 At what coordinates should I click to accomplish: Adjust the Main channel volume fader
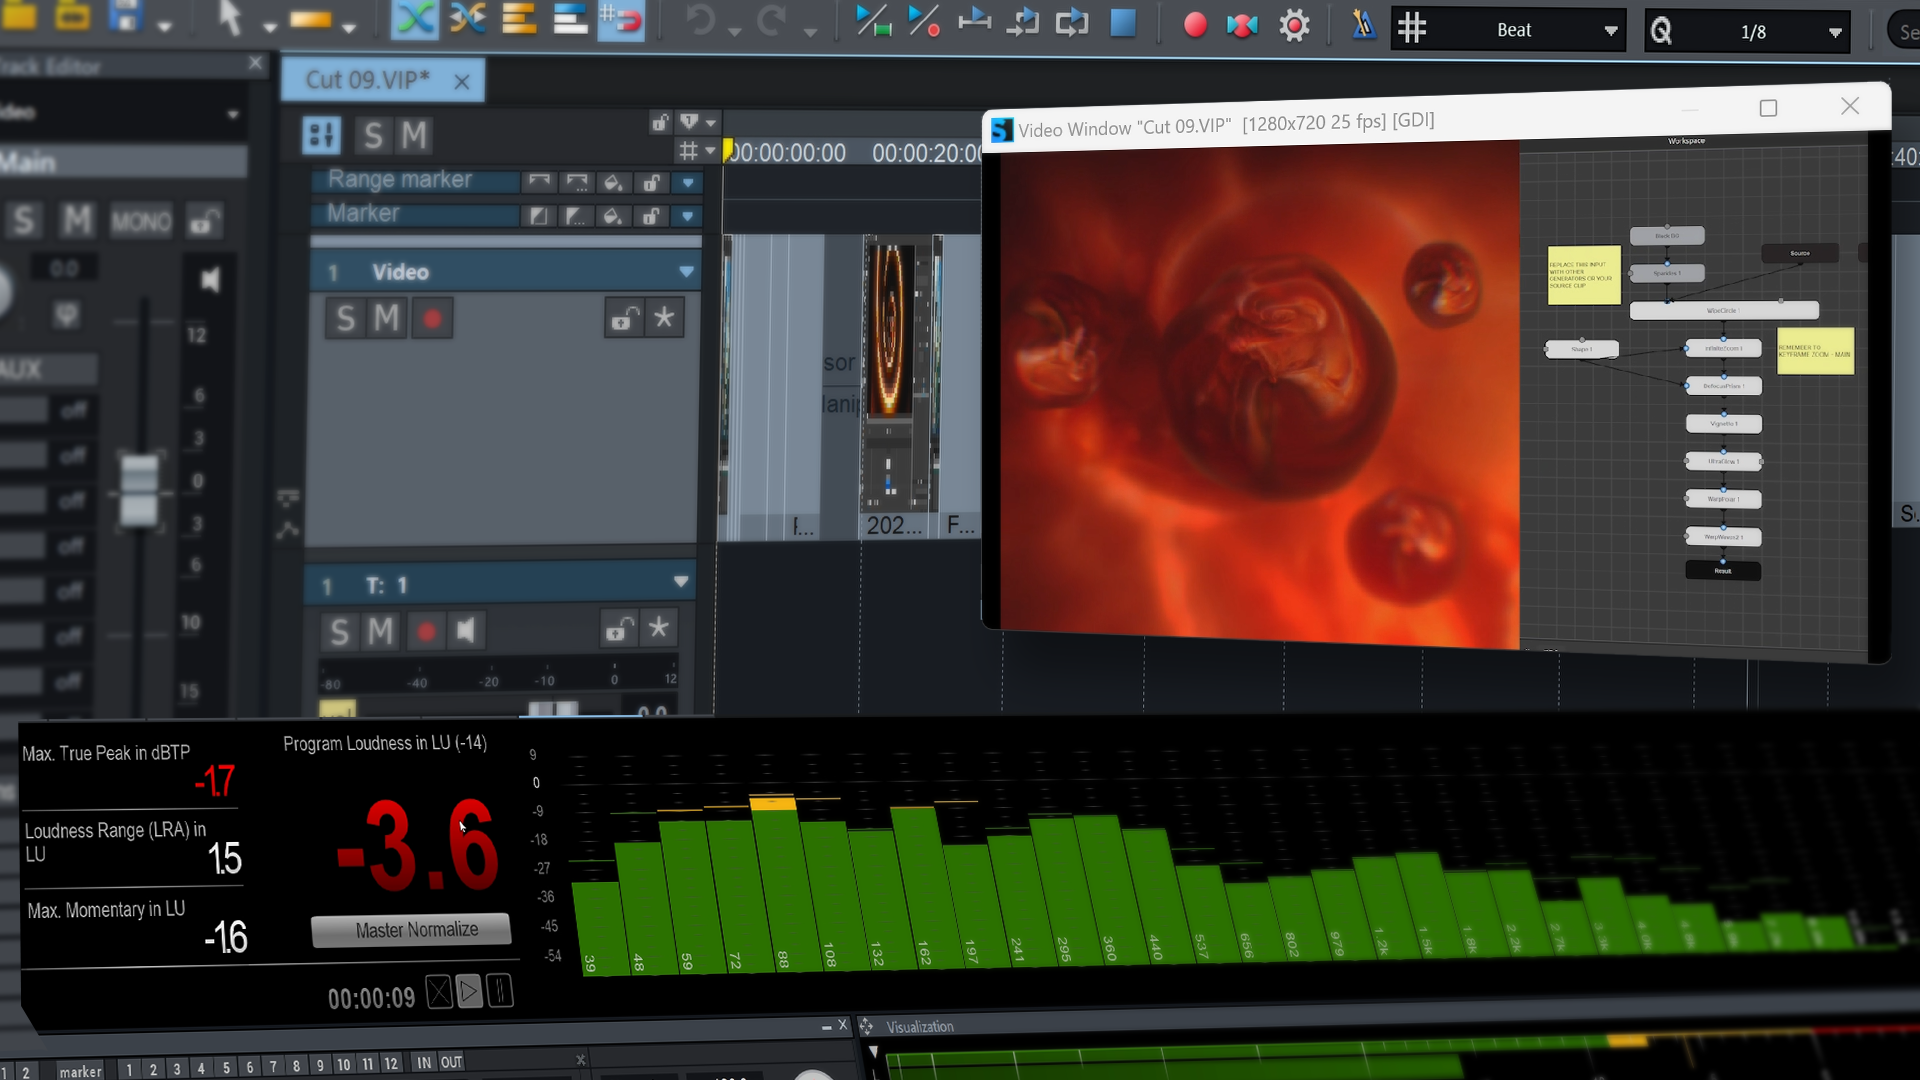pyautogui.click(x=139, y=489)
